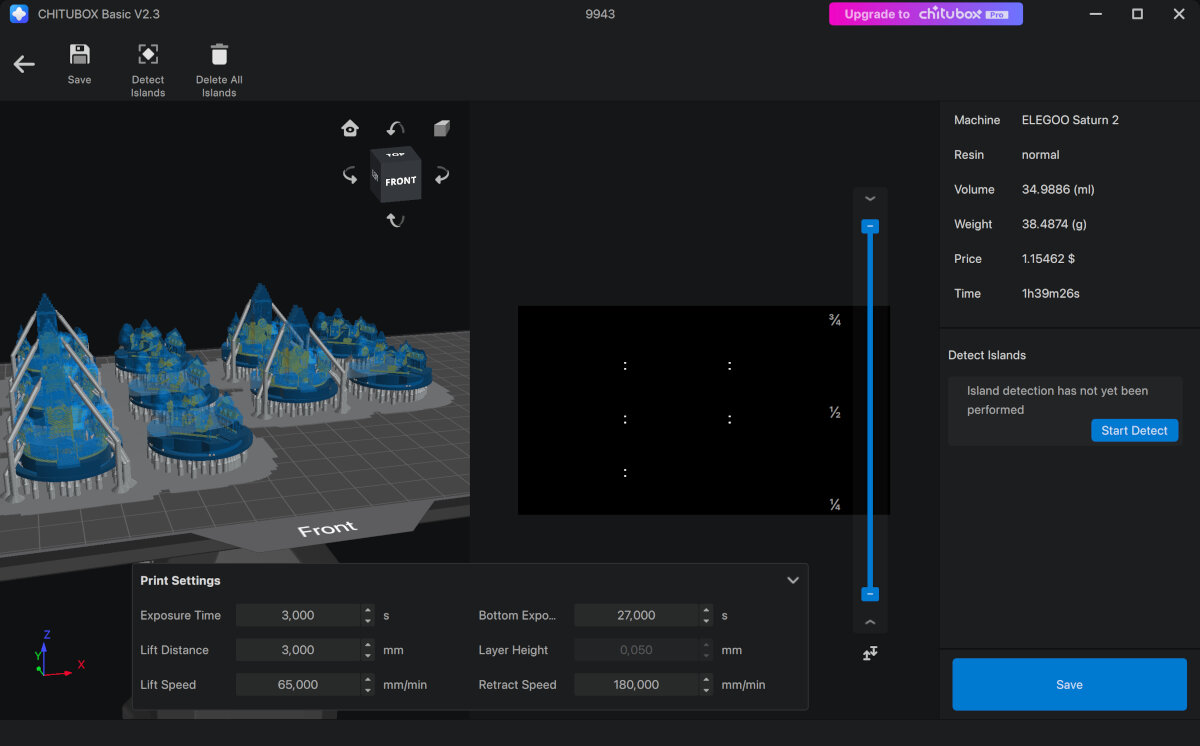Click the Lift Distance input field

tap(297, 650)
